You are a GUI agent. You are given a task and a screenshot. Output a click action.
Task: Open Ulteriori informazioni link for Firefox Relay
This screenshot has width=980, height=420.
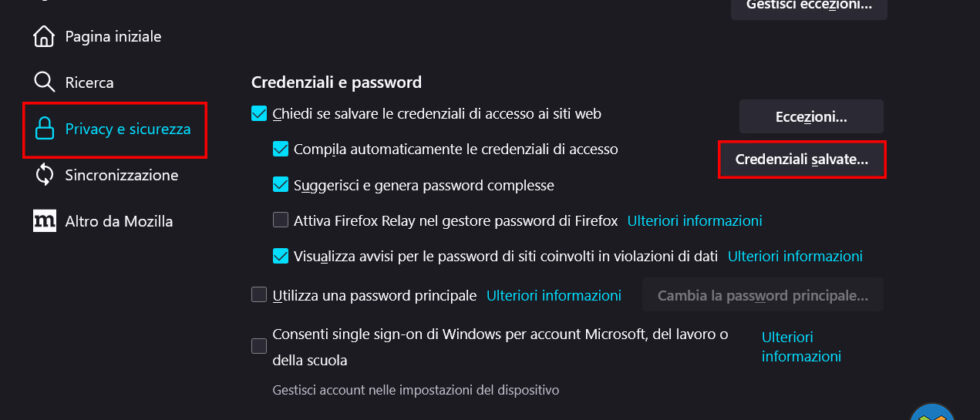[x=694, y=221]
